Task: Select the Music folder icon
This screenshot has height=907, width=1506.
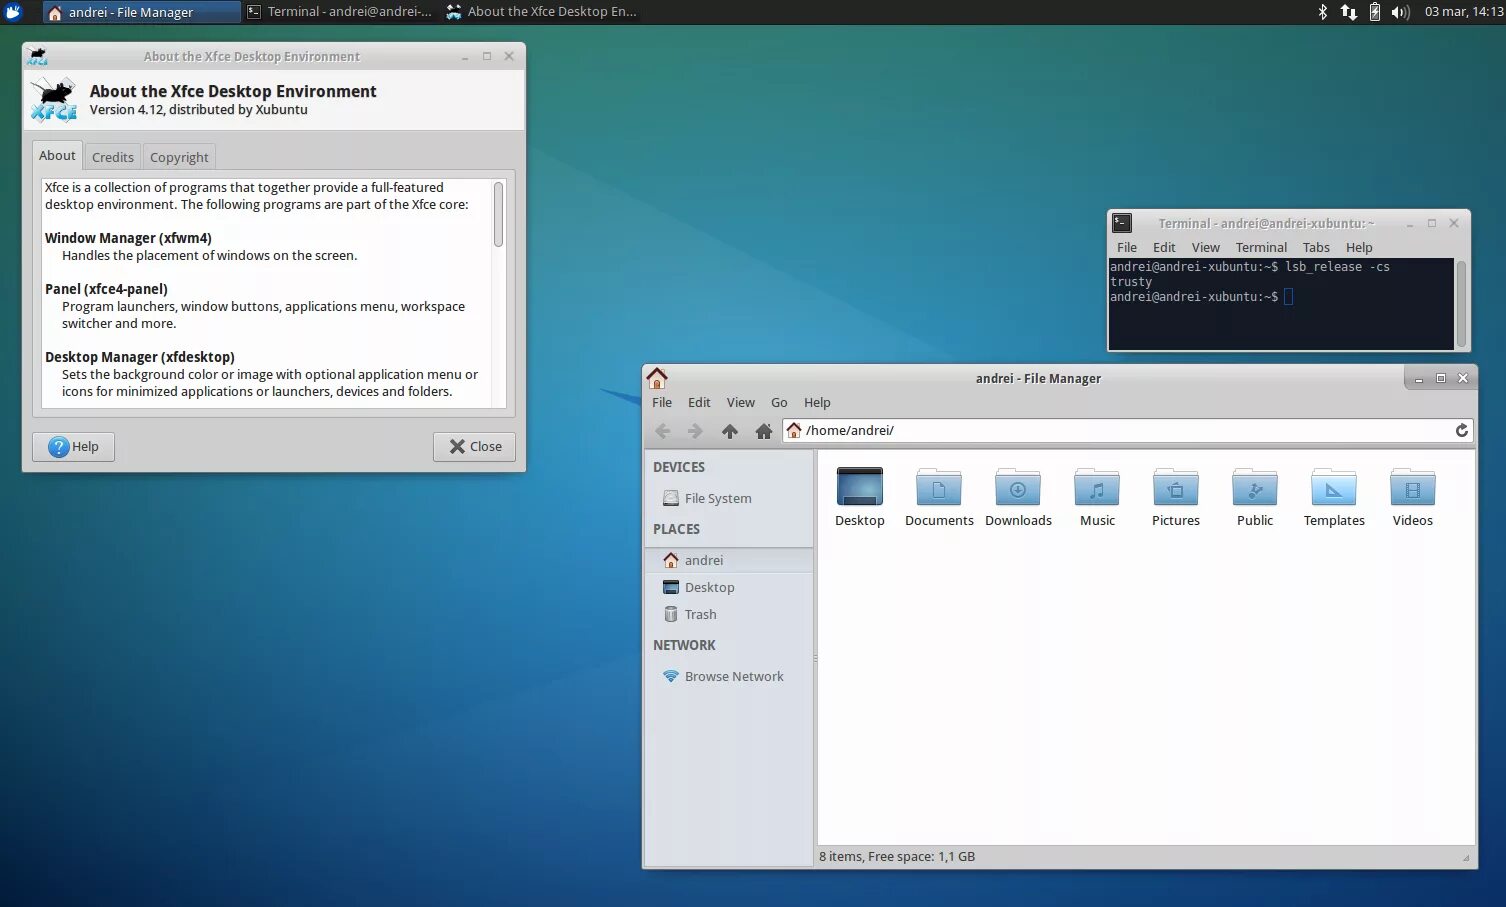Action: [x=1097, y=497]
